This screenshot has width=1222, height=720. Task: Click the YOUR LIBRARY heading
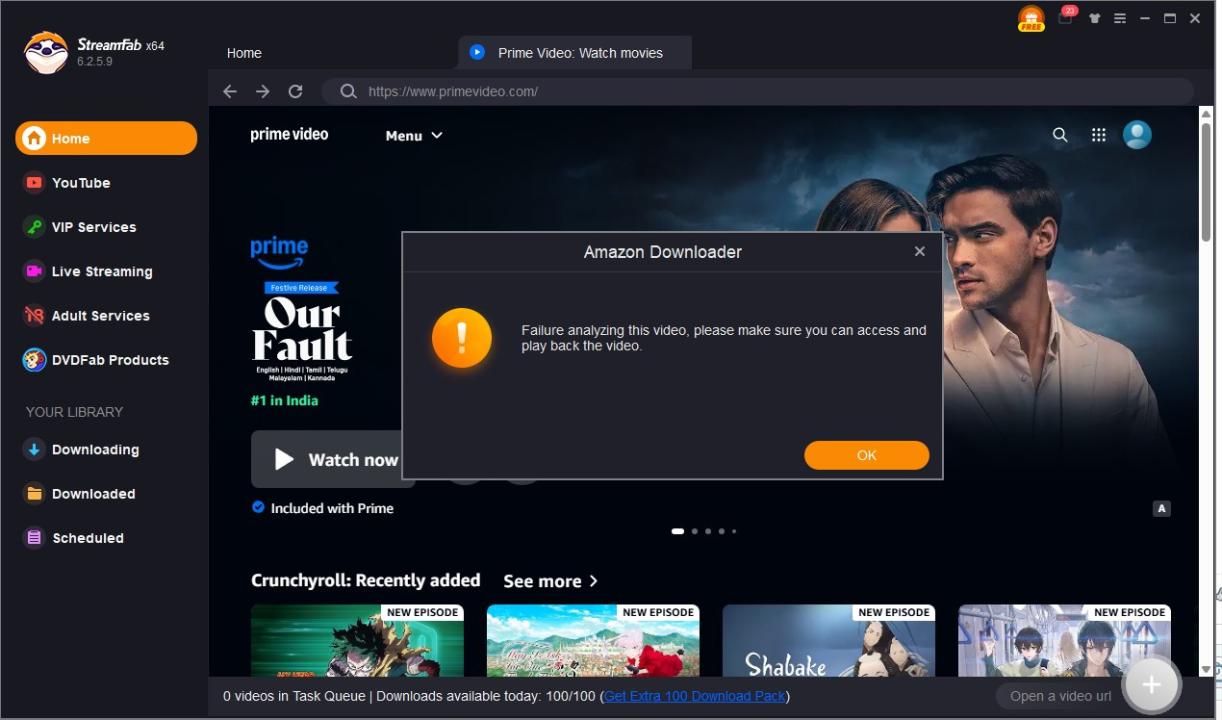coord(74,412)
